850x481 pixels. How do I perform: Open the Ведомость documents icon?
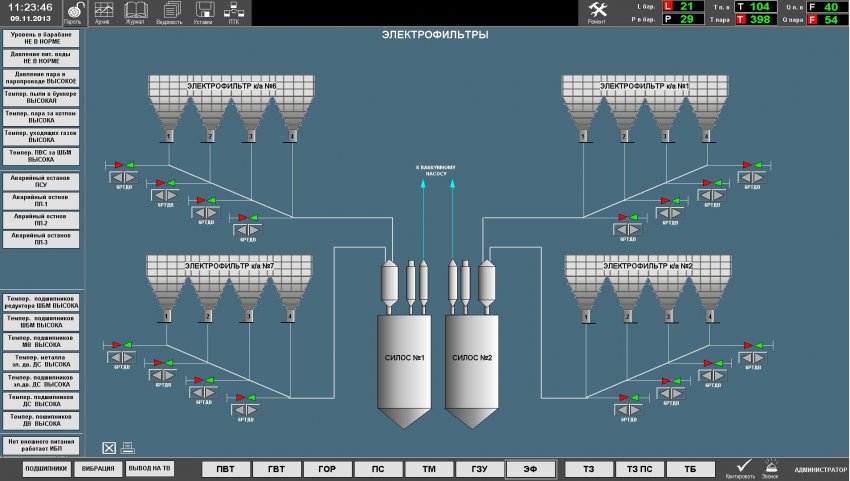pyautogui.click(x=170, y=12)
